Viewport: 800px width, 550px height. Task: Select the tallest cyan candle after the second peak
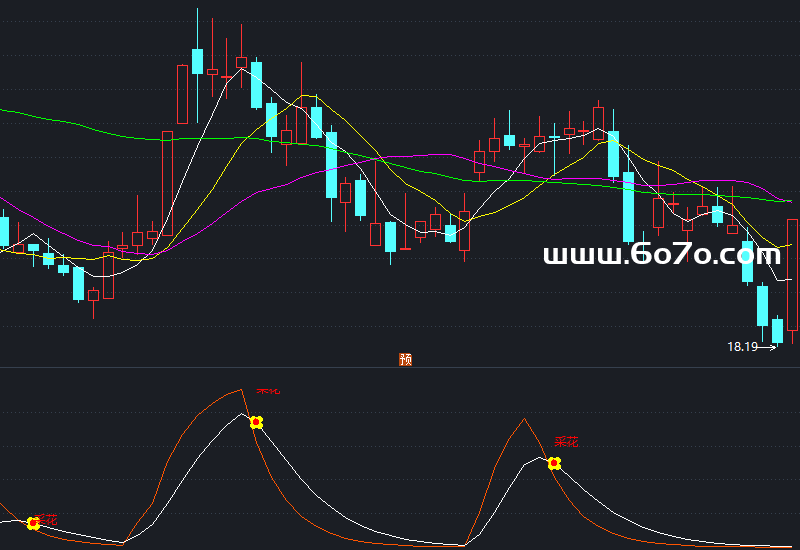[628, 206]
